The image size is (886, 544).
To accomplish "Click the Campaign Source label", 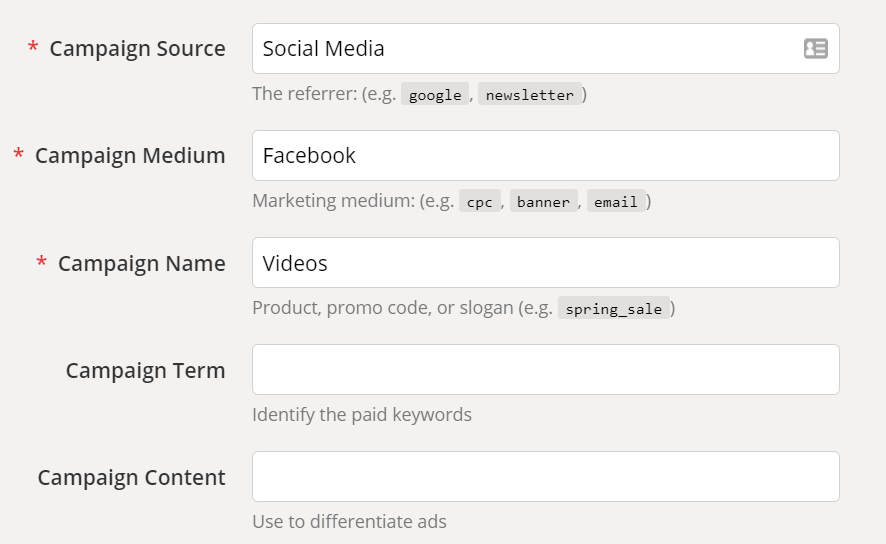I will pos(137,48).
